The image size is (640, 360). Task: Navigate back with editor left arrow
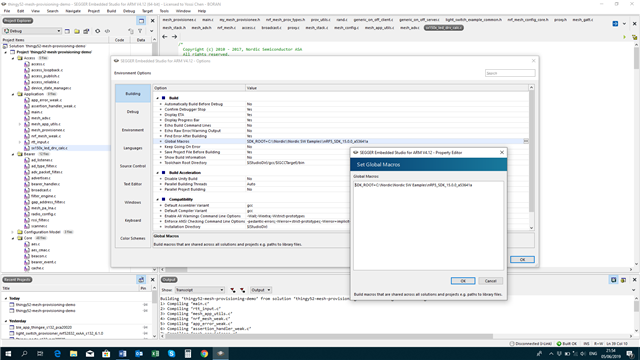(165, 37)
